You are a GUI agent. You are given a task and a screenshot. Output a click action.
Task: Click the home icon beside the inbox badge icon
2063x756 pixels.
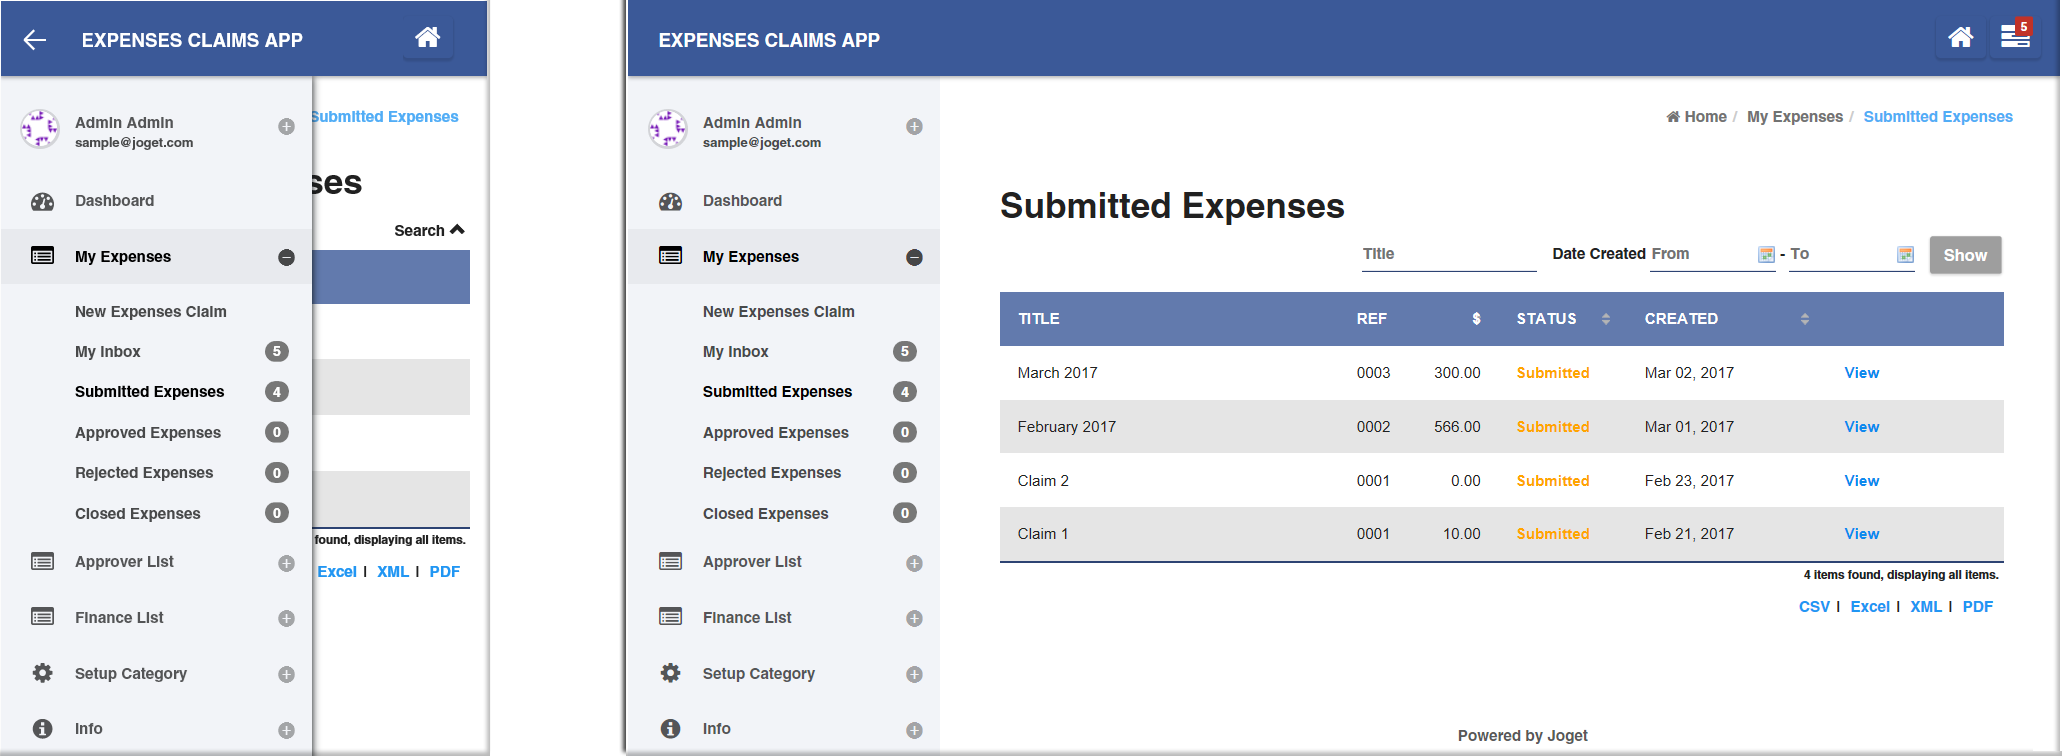[1960, 38]
